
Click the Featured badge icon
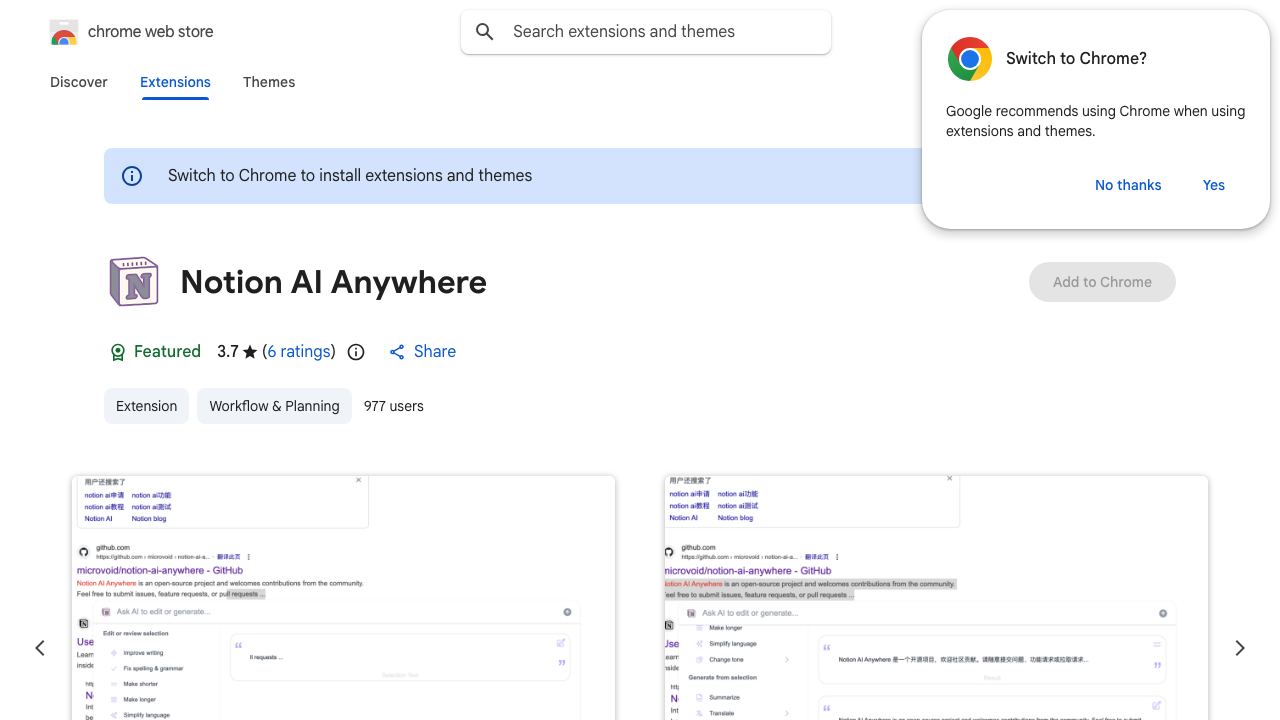[x=118, y=352]
